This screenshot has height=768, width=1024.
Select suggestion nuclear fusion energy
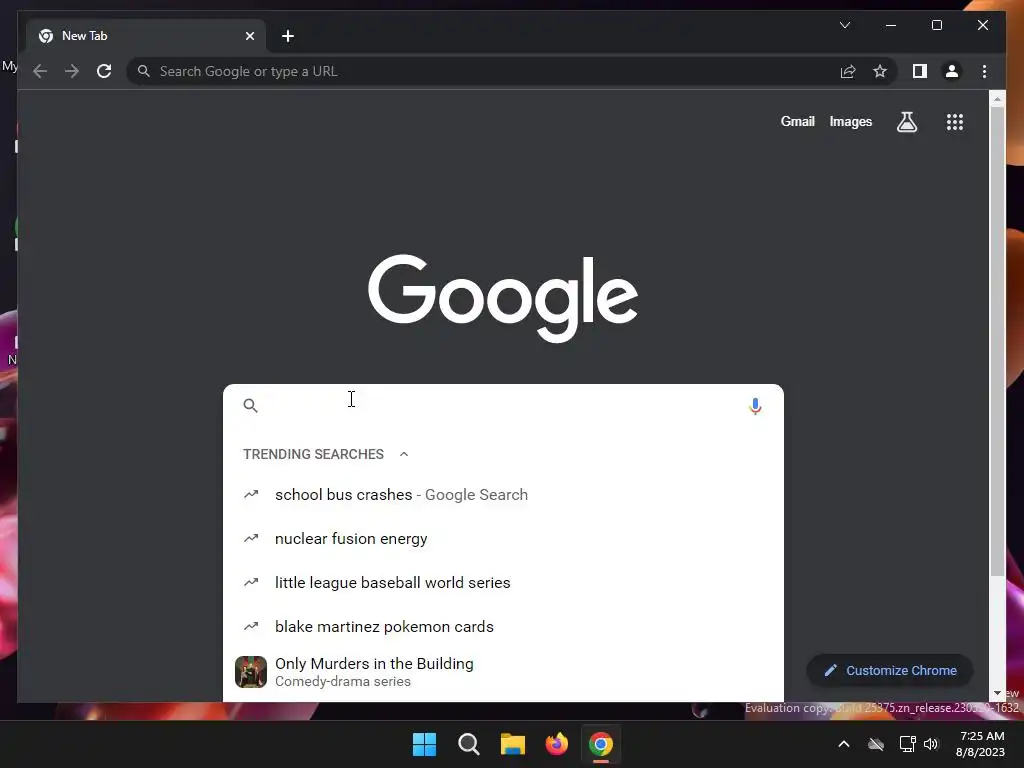[503, 539]
